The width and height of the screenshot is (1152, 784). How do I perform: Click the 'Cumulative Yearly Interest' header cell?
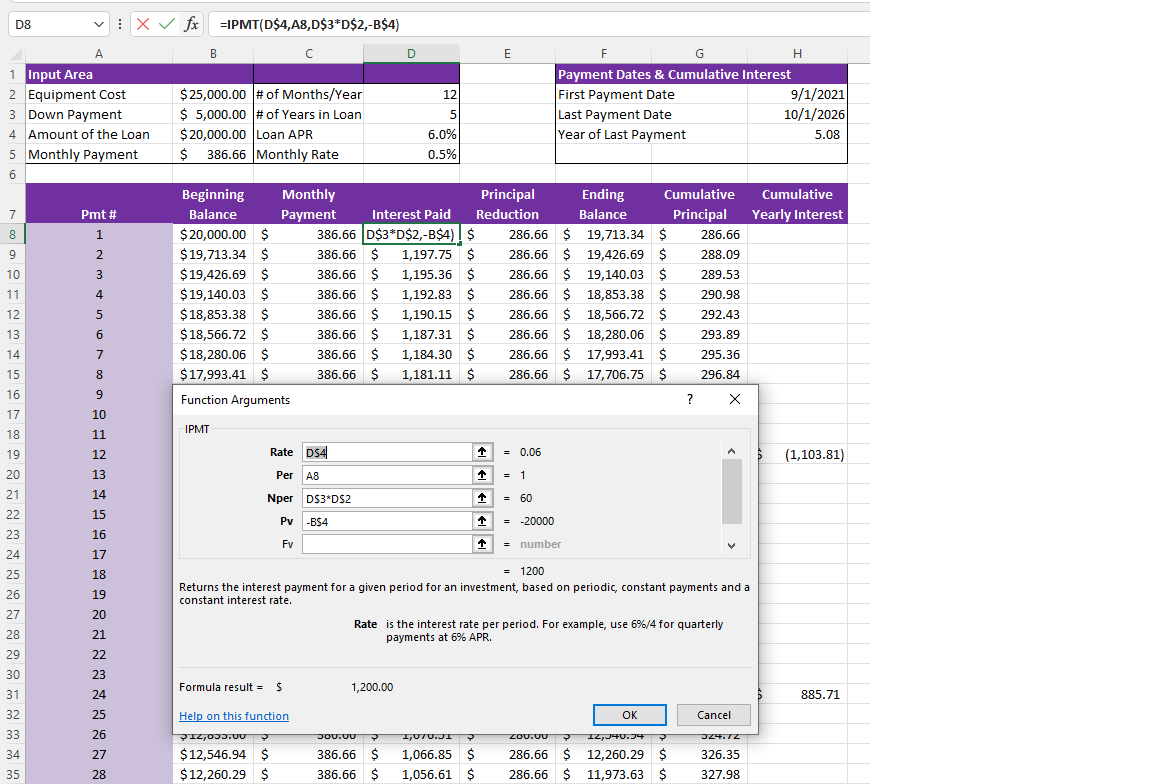pyautogui.click(x=797, y=204)
